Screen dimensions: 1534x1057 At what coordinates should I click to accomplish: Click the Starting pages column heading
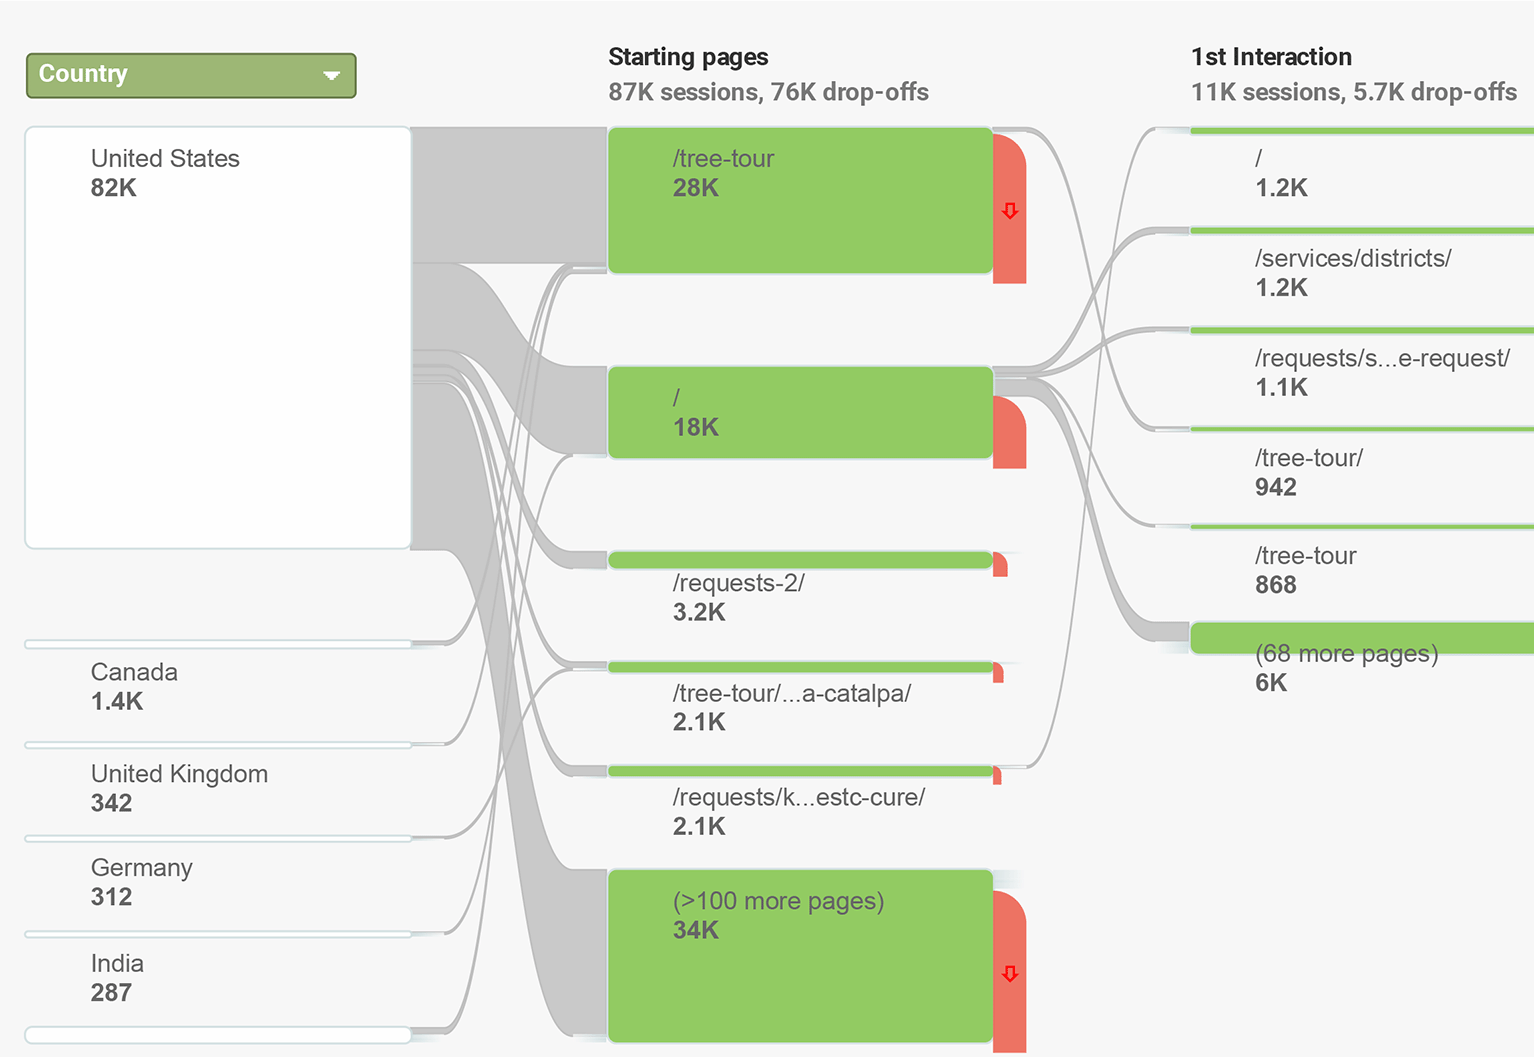click(688, 57)
